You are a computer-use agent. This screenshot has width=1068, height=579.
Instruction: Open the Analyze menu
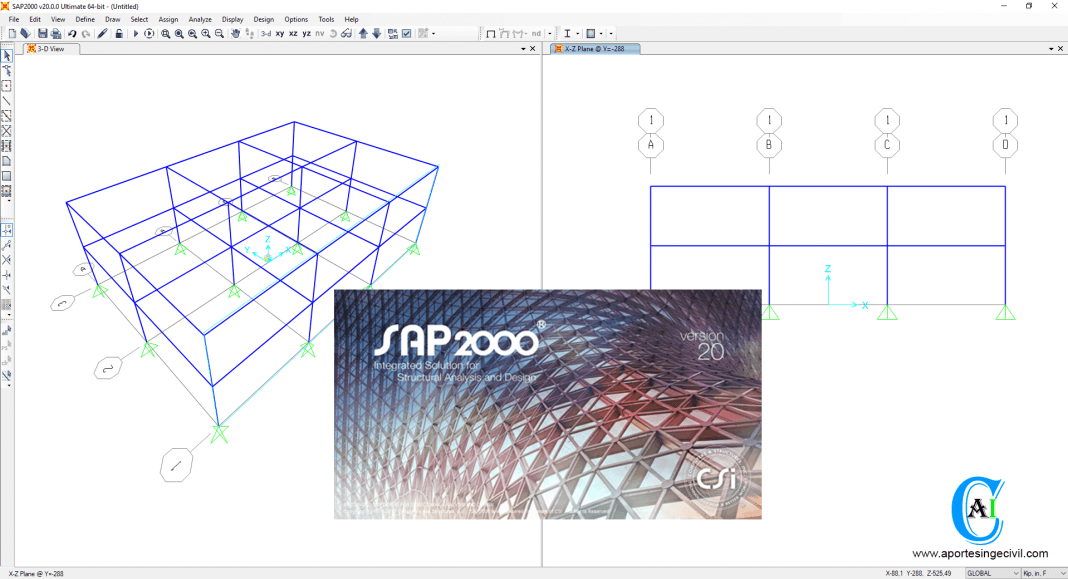(200, 19)
